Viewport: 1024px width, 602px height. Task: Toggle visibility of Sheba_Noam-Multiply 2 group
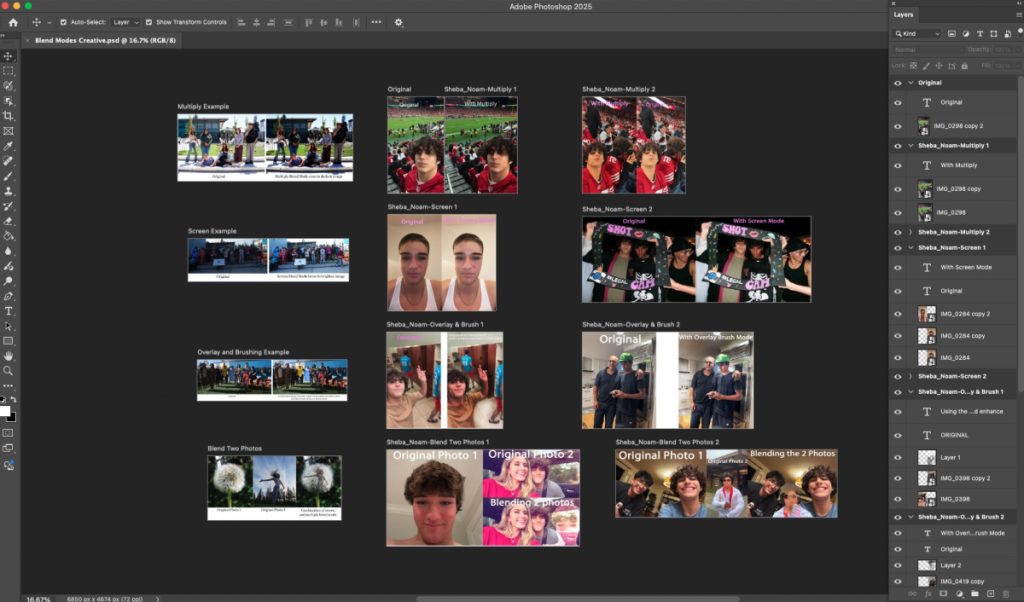click(897, 232)
